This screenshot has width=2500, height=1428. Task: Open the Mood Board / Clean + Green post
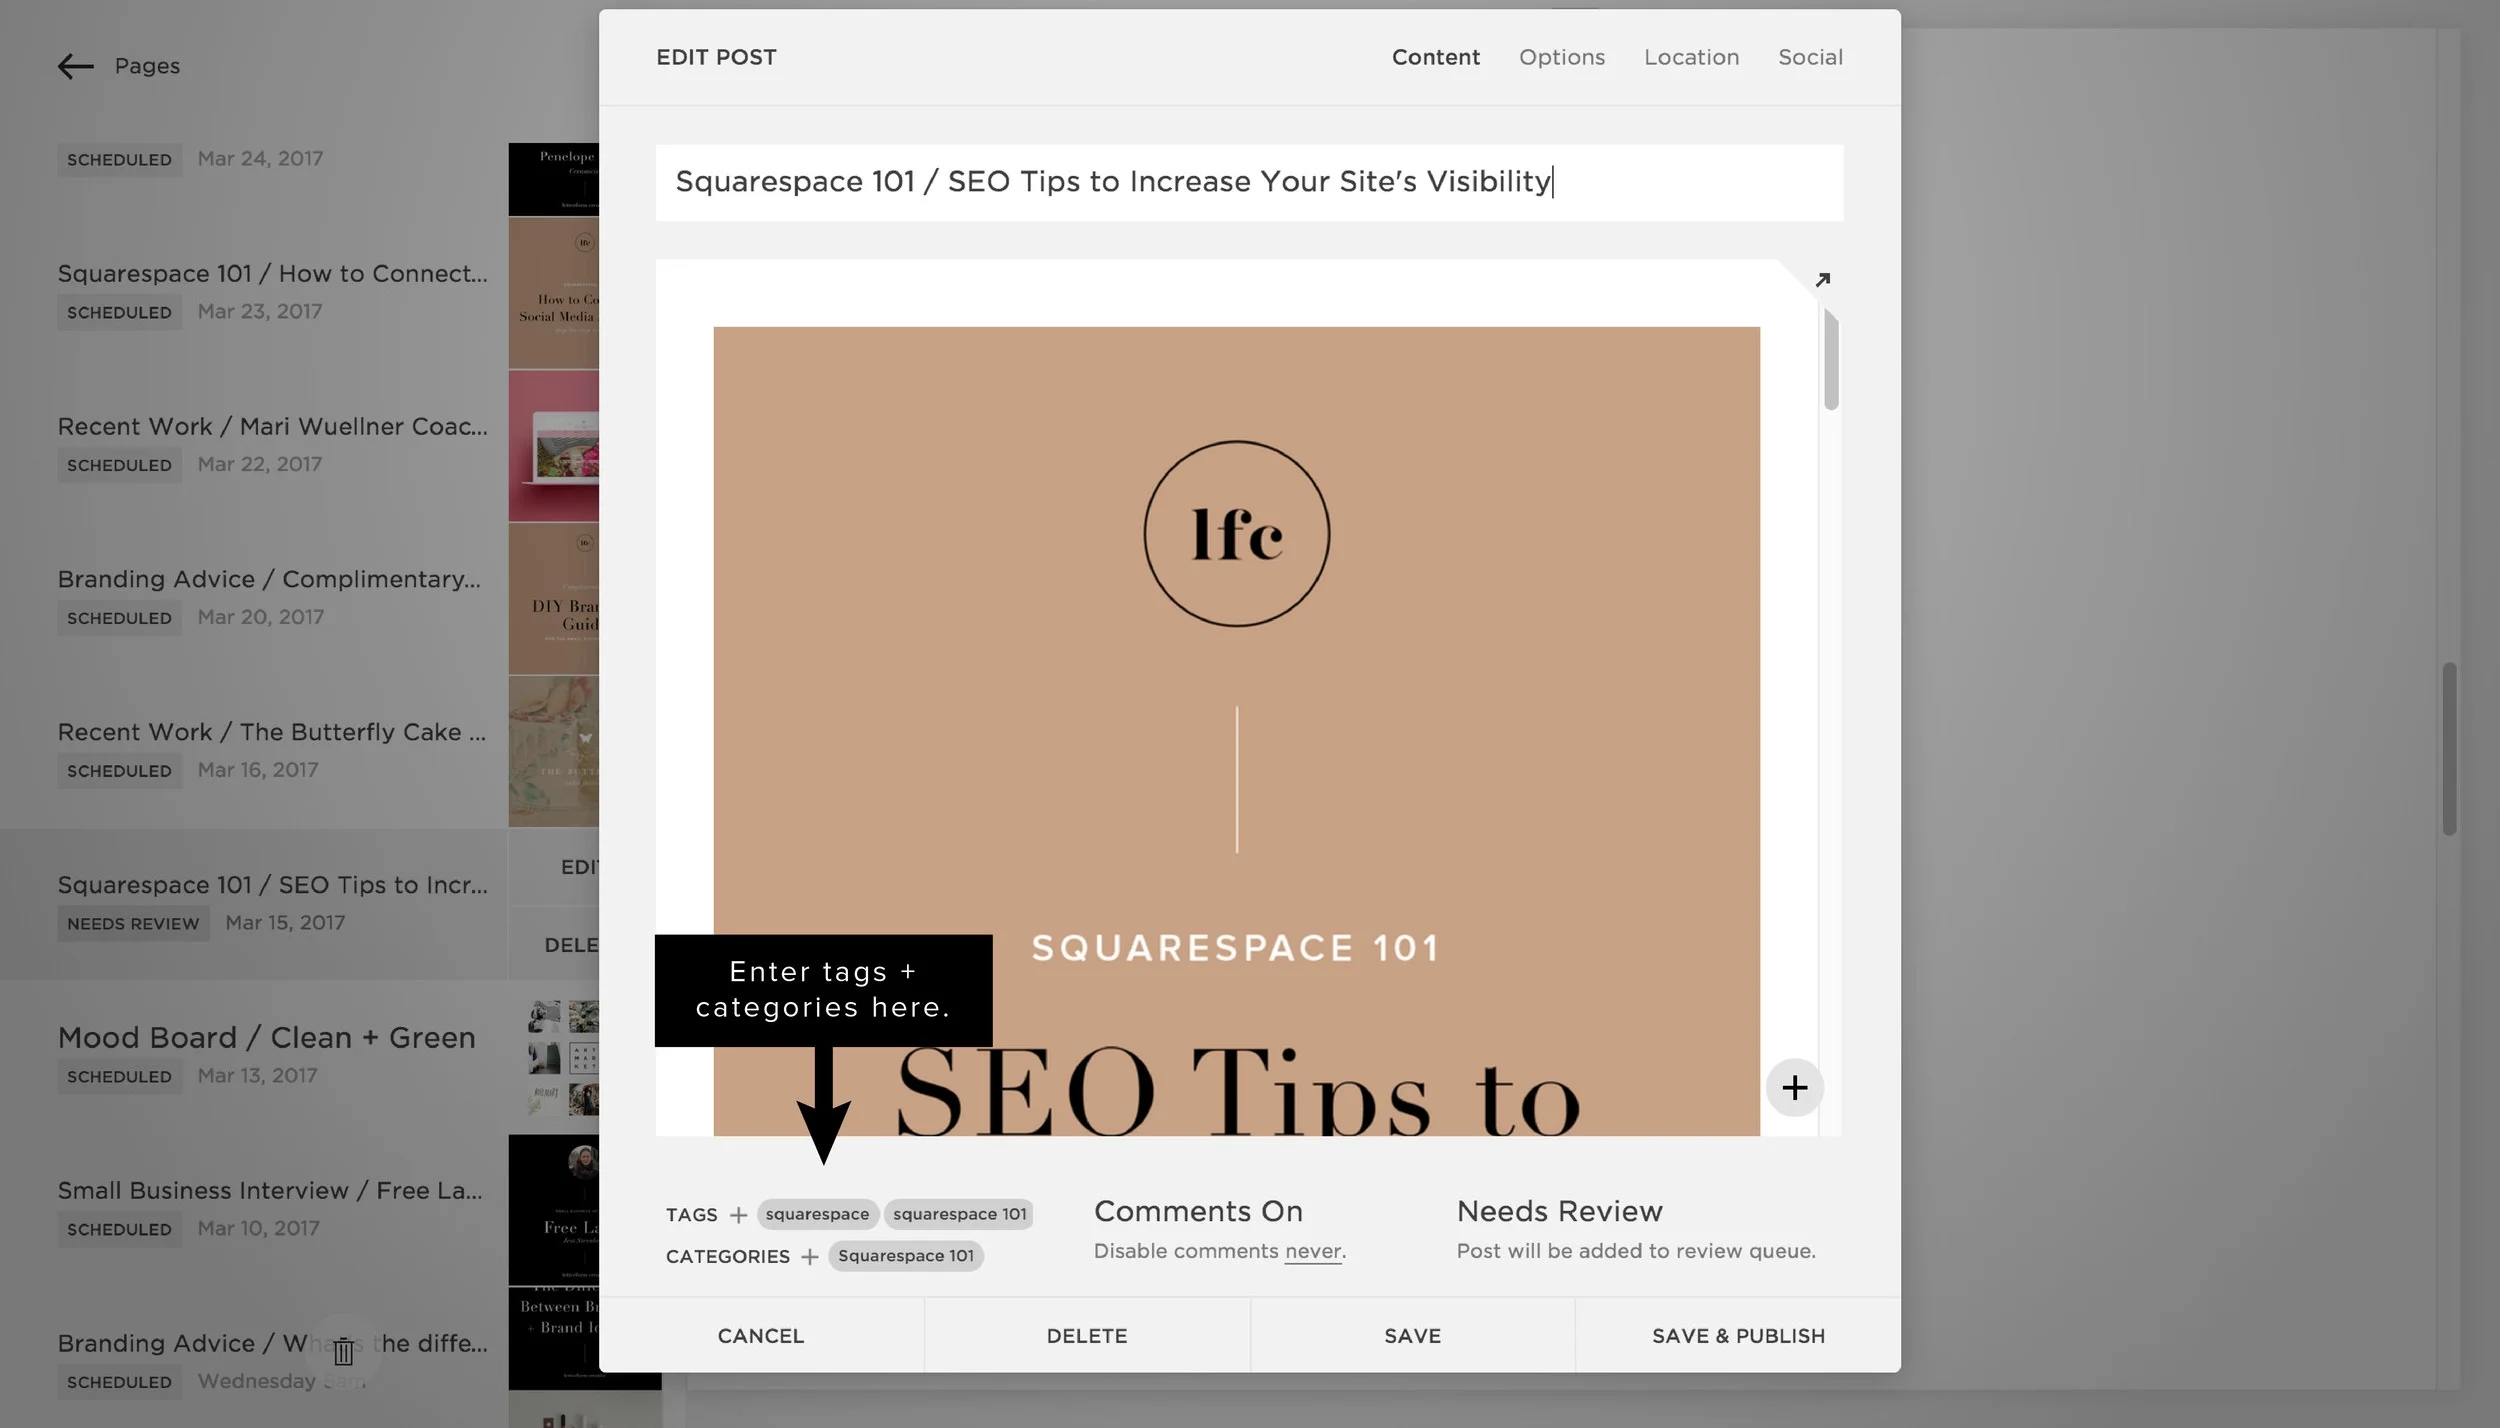[266, 1038]
